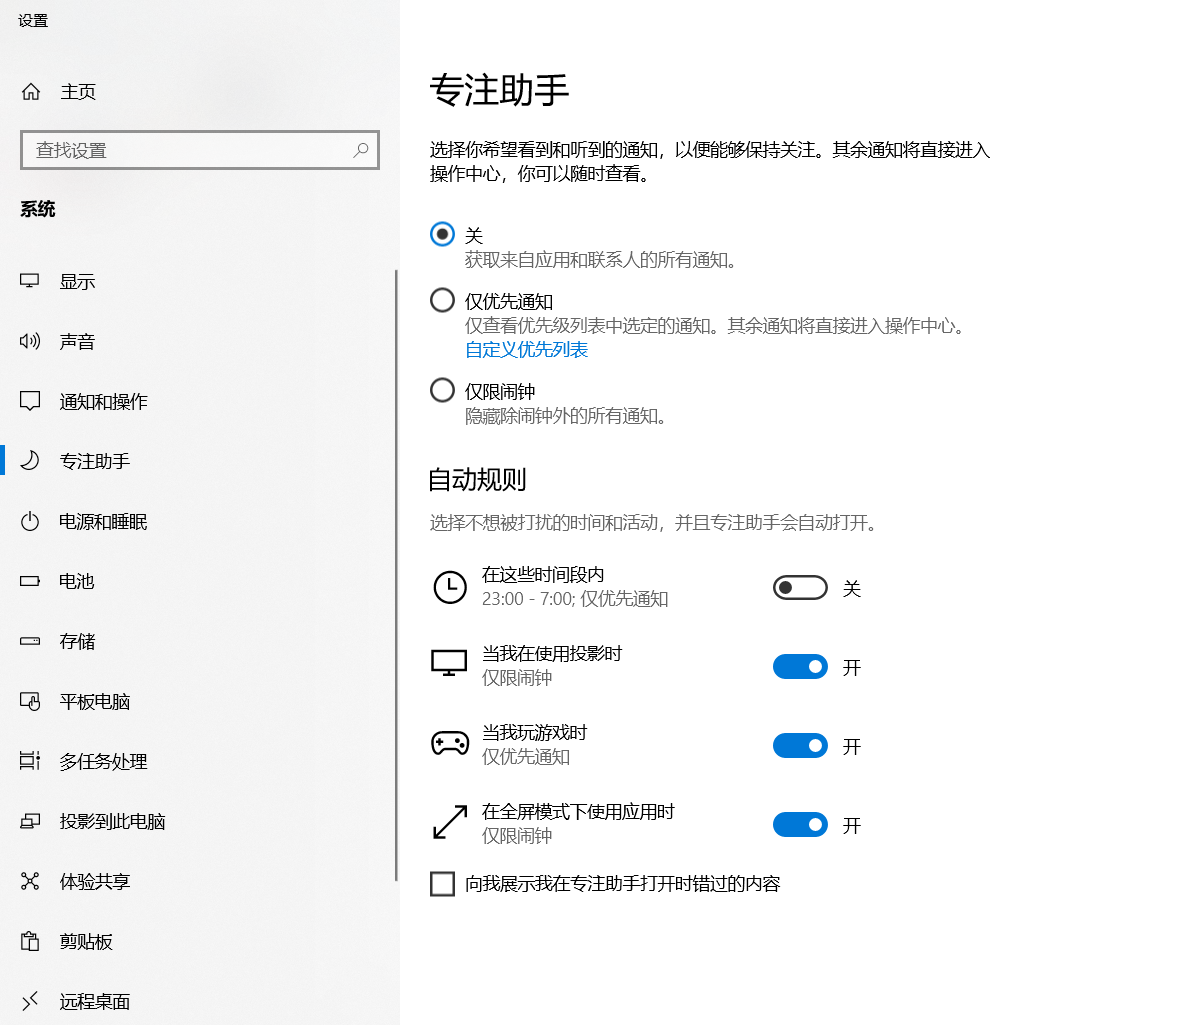Open 通知和操作 page
Viewport: 1183px width, 1025px height.
pyautogui.click(x=198, y=401)
